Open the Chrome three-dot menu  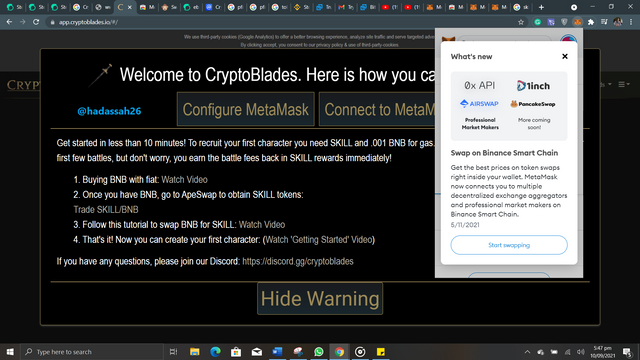(631, 22)
